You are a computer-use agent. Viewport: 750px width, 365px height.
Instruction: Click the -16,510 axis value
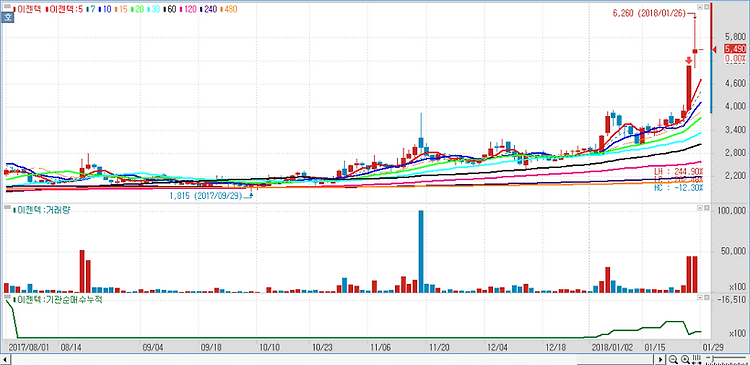(x=733, y=299)
